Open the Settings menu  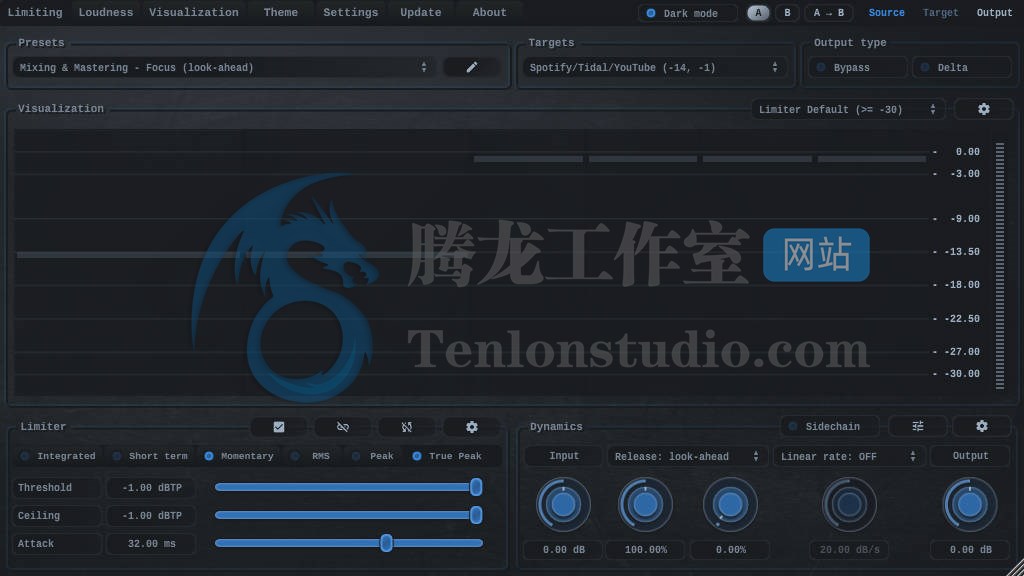[351, 12]
